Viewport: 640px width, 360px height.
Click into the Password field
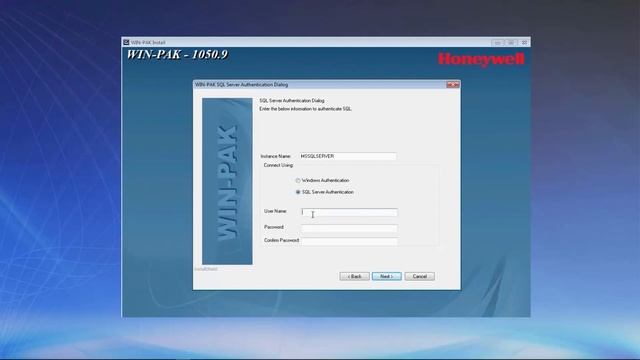[x=349, y=228]
